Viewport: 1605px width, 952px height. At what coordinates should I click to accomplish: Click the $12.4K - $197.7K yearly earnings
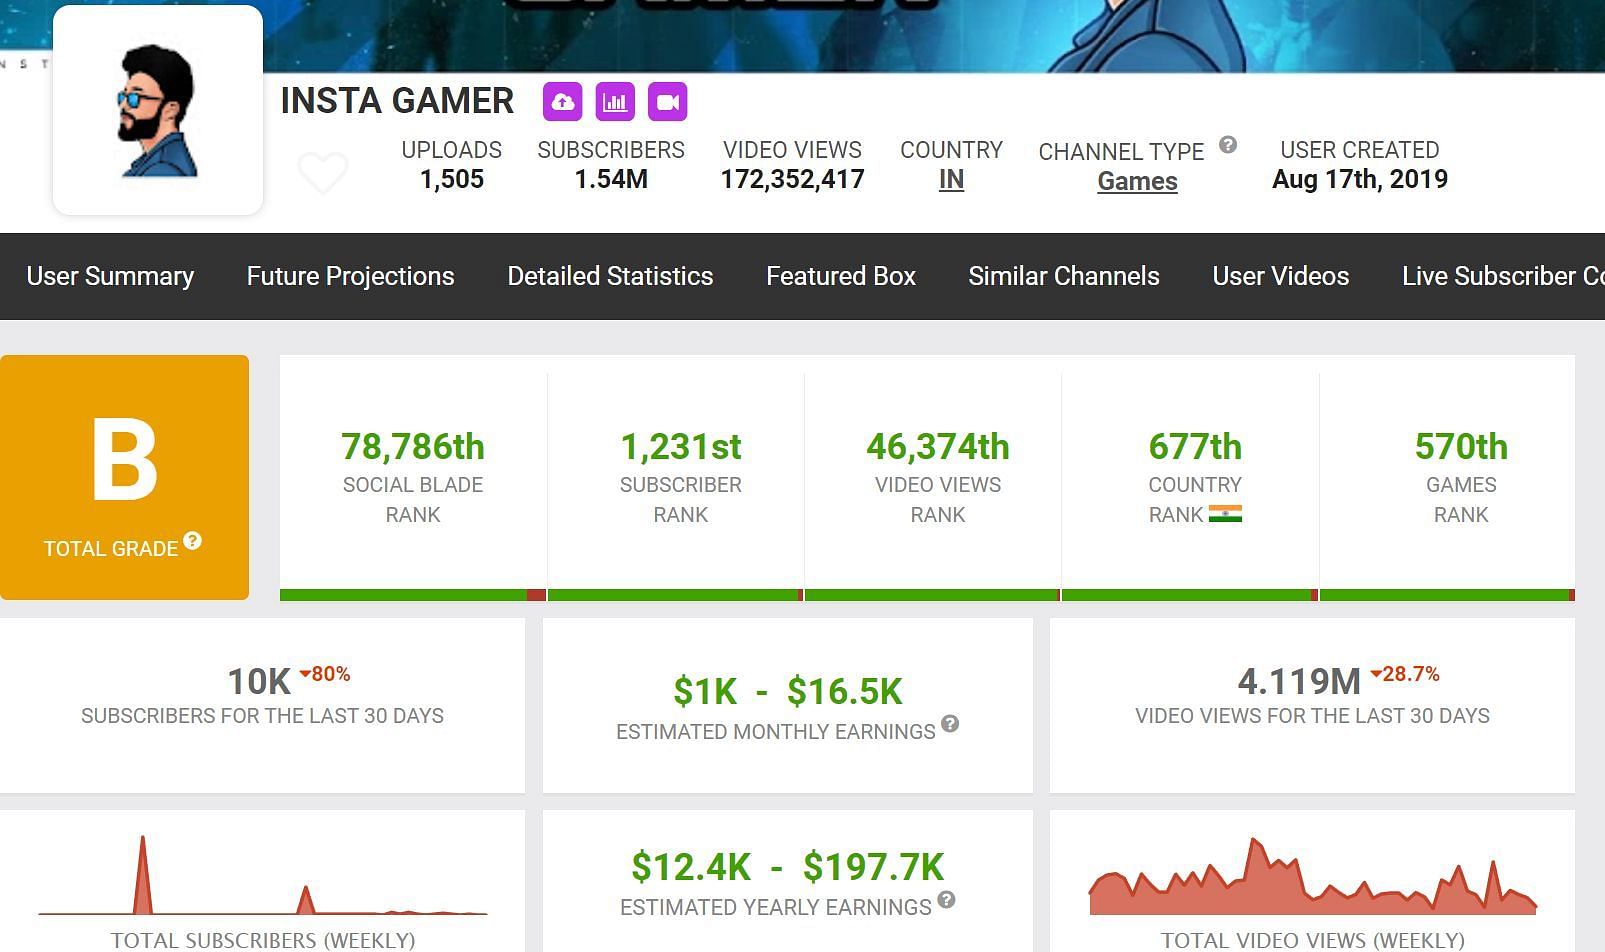(788, 867)
